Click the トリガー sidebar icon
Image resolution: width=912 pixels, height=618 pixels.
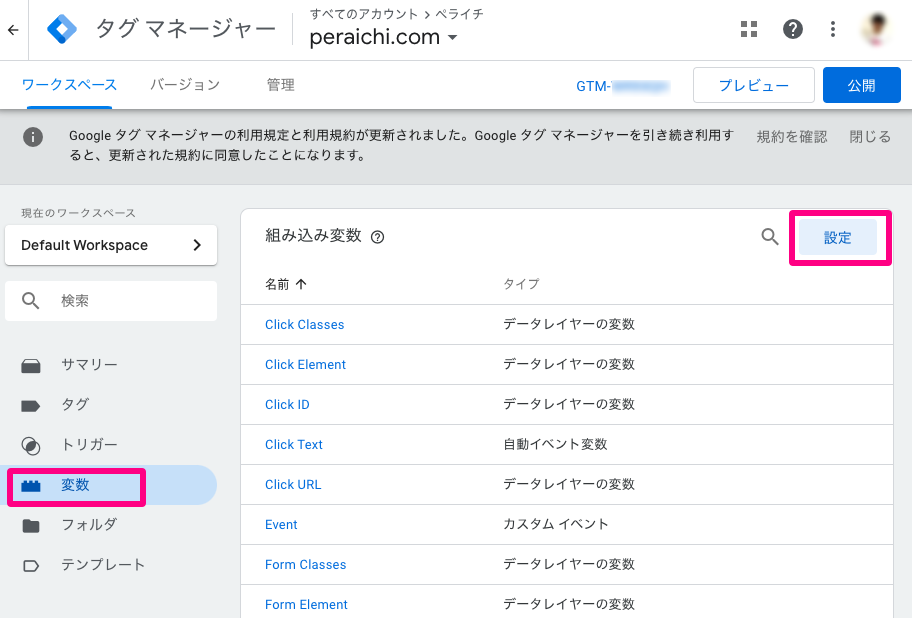tap(31, 446)
